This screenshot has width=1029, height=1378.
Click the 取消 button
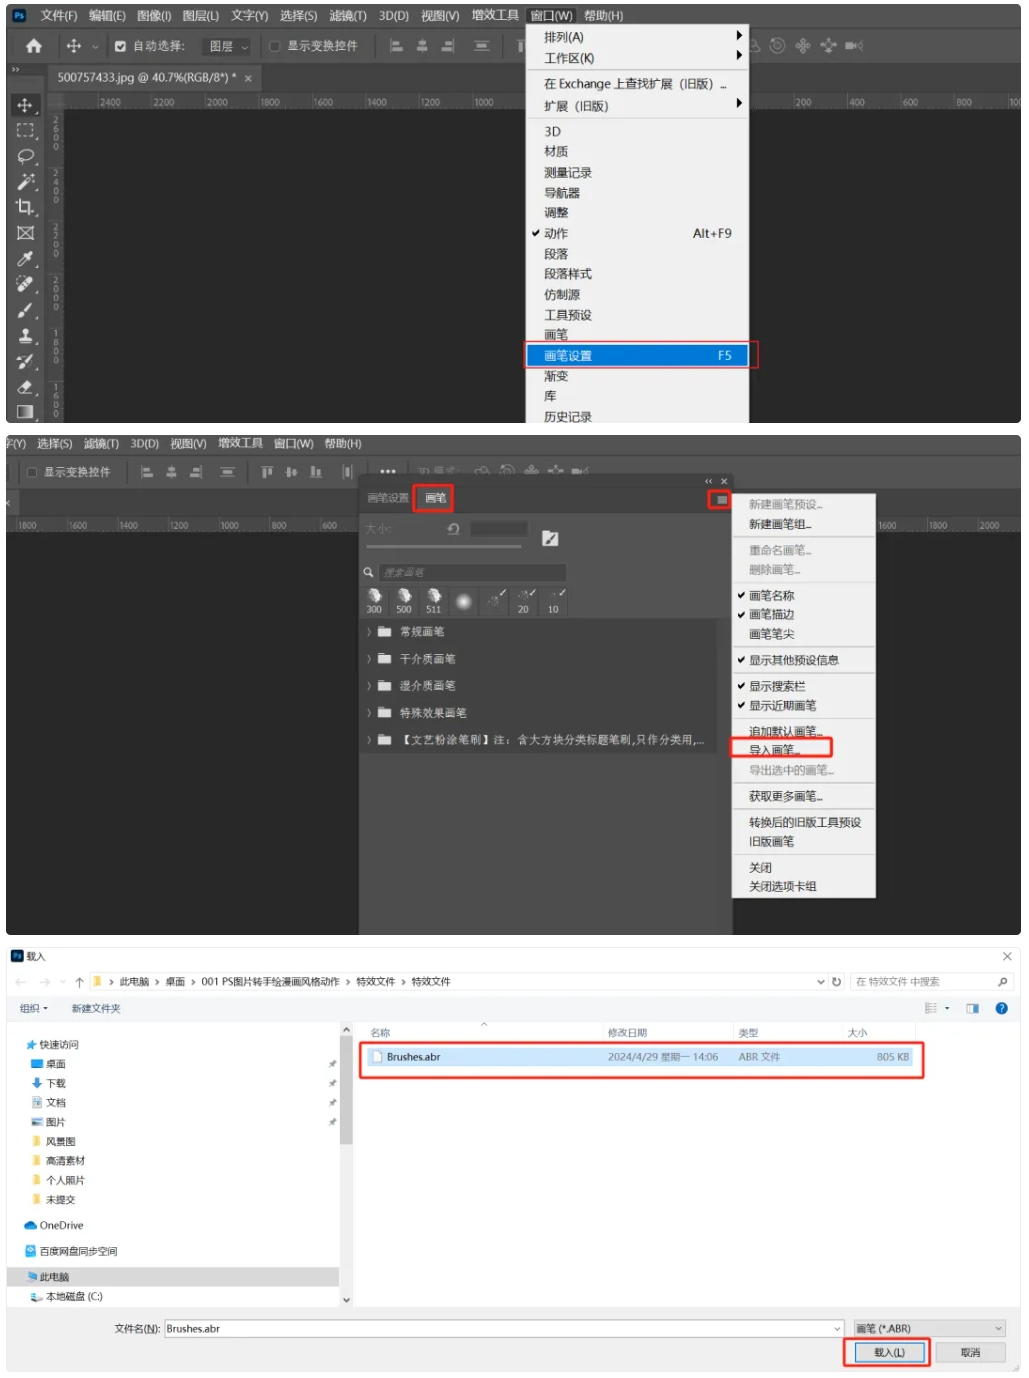(970, 1353)
